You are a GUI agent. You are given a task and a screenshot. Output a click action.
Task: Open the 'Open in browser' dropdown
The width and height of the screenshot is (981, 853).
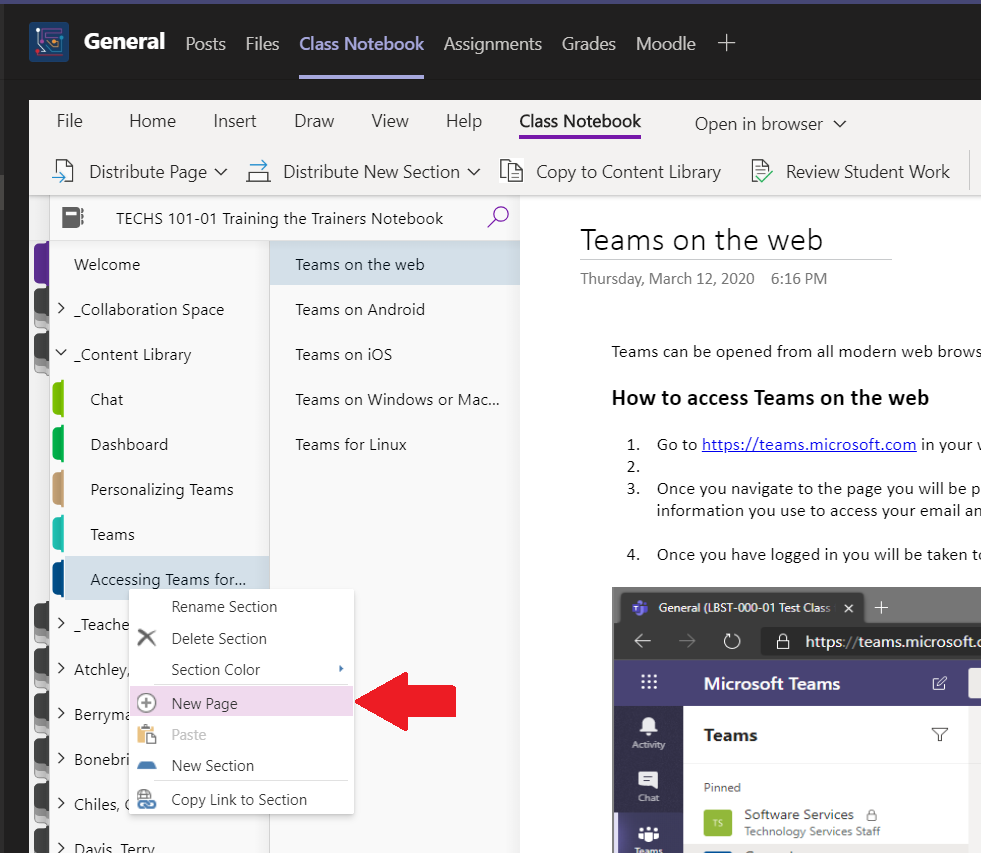tap(839, 124)
